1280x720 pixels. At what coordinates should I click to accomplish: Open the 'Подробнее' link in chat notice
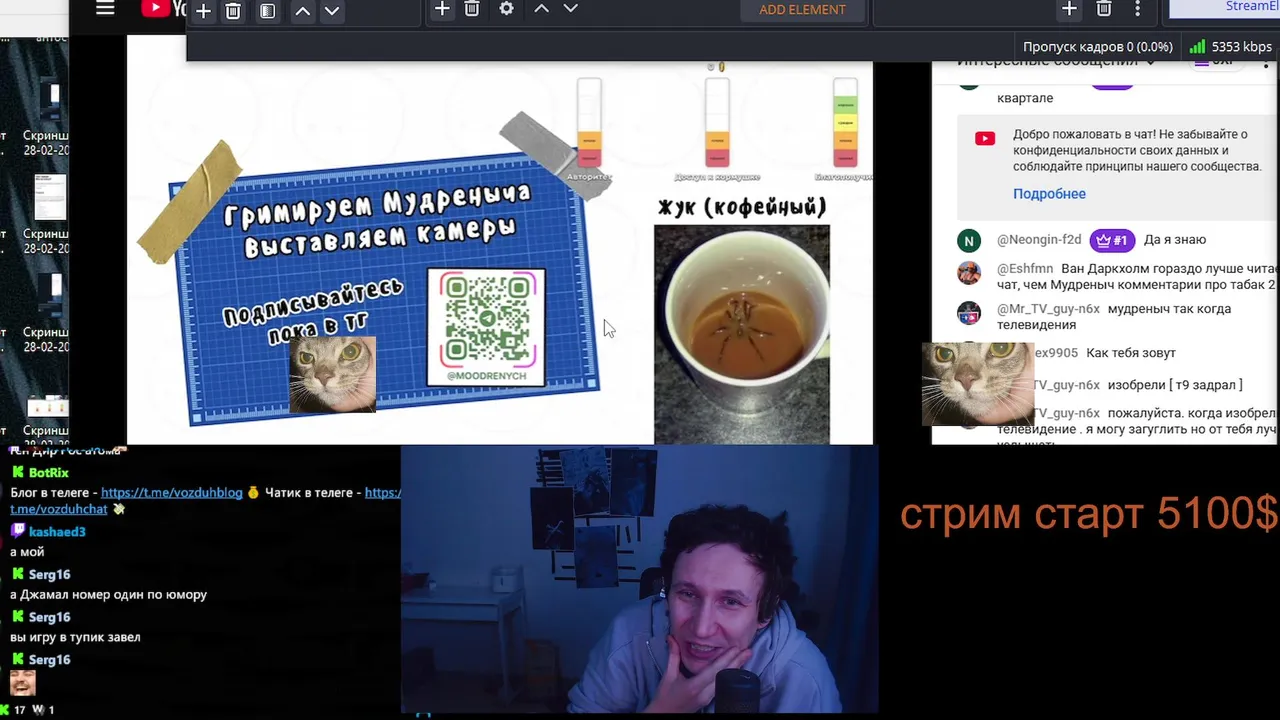pyautogui.click(x=1049, y=194)
